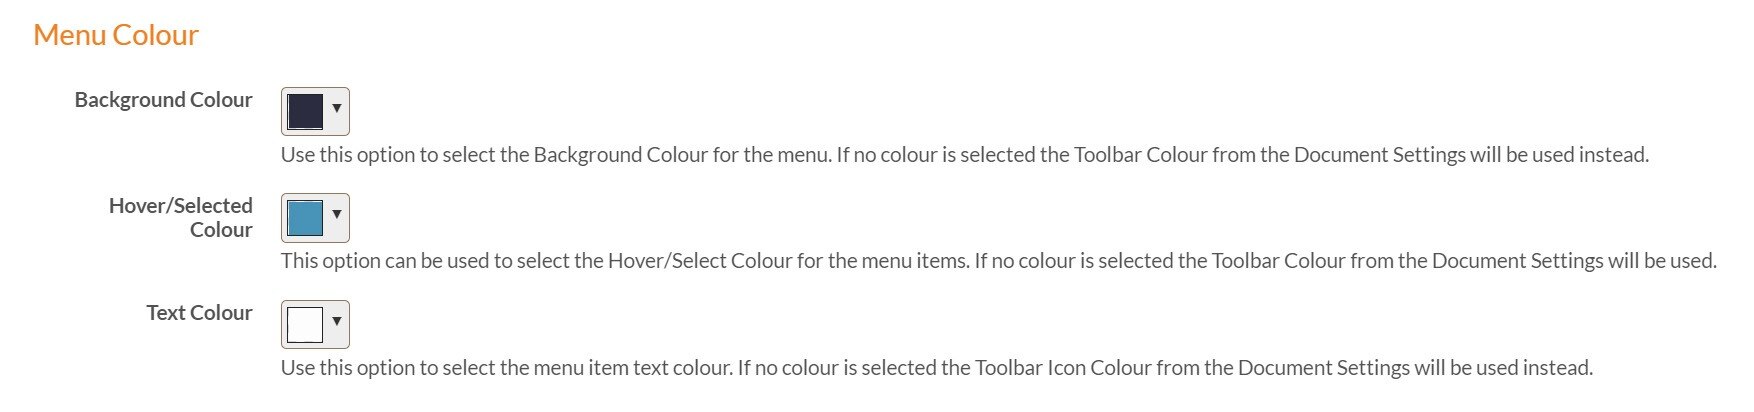
Task: Click the Menu Colour section heading
Action: click(116, 35)
